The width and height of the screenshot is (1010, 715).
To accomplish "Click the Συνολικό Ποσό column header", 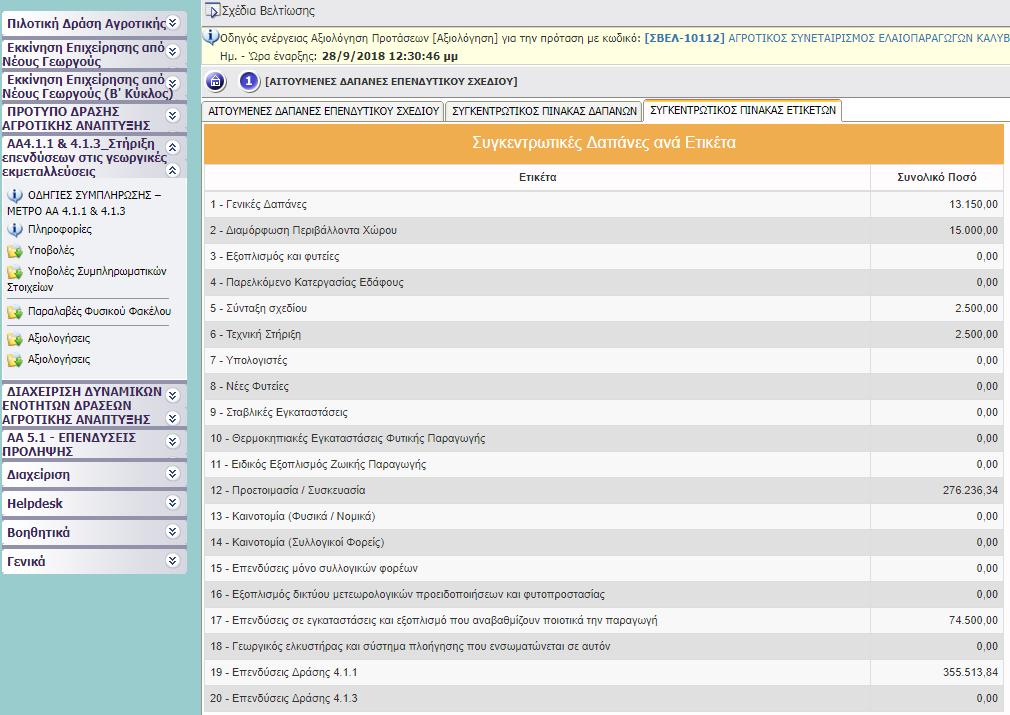I will point(937,177).
